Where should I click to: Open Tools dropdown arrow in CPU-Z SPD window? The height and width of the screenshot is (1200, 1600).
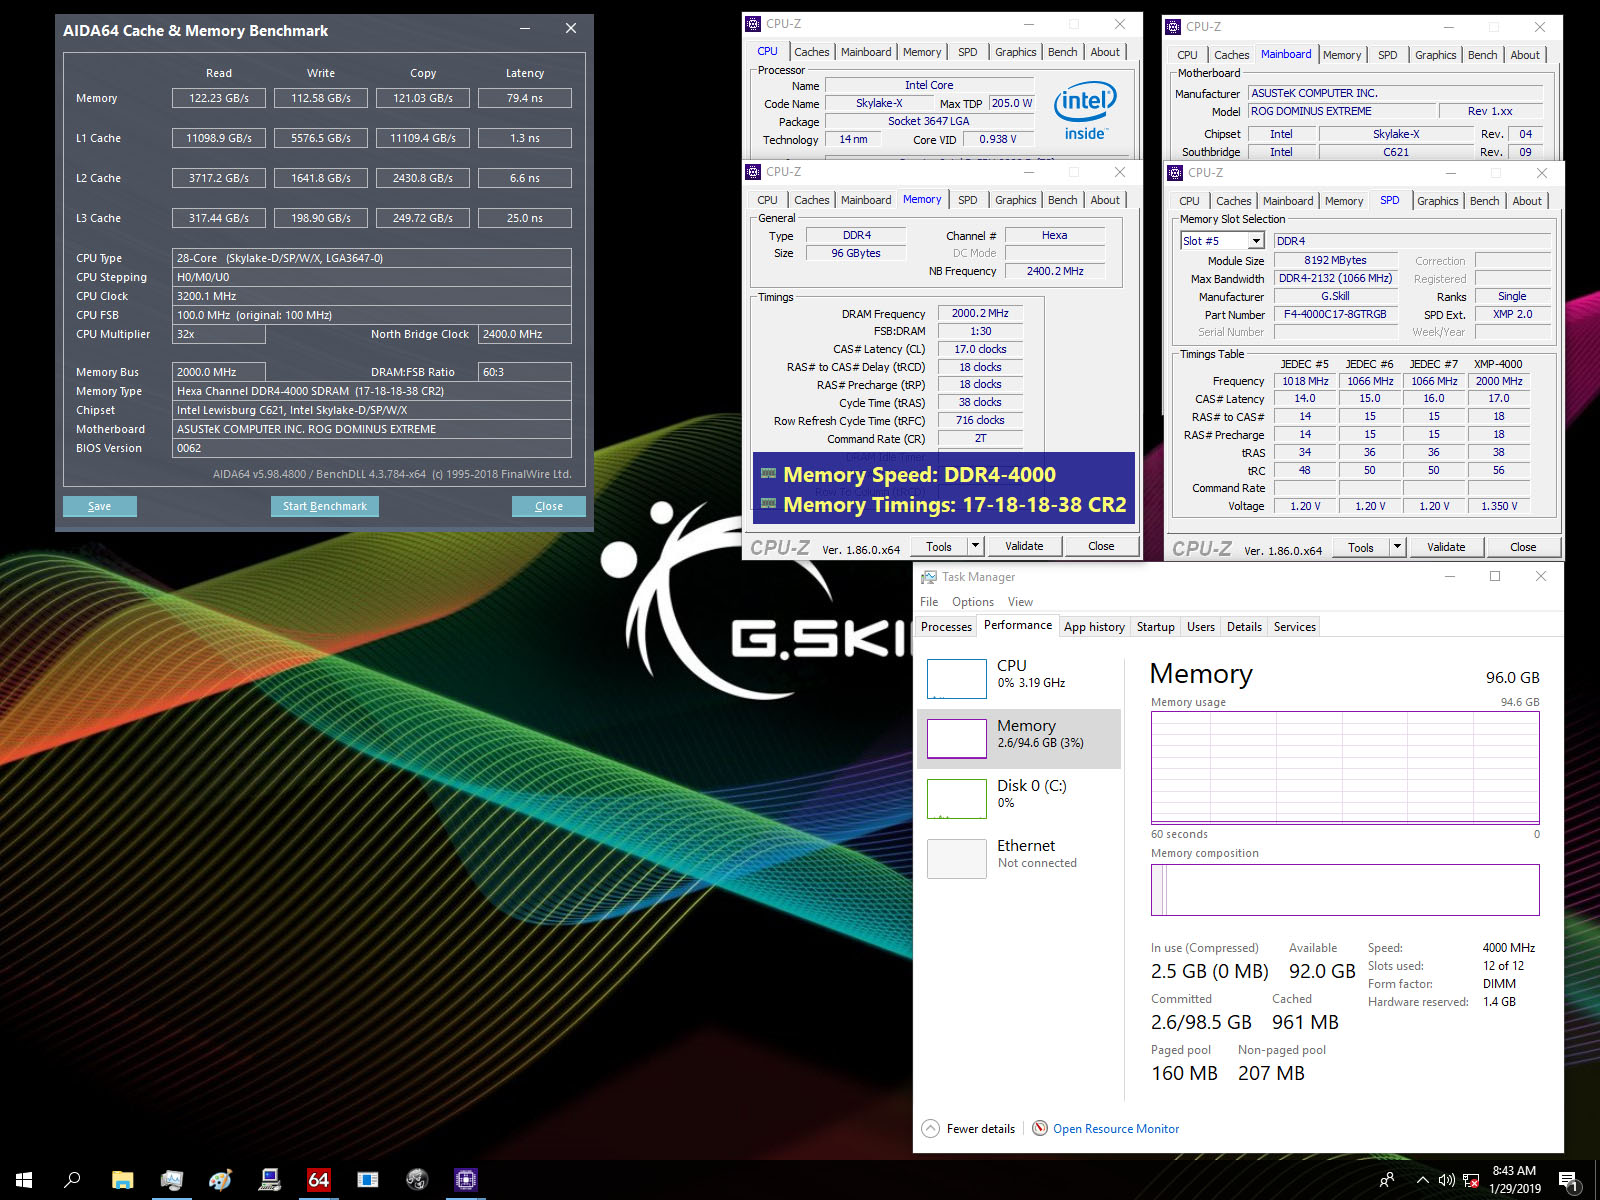[x=1398, y=547]
